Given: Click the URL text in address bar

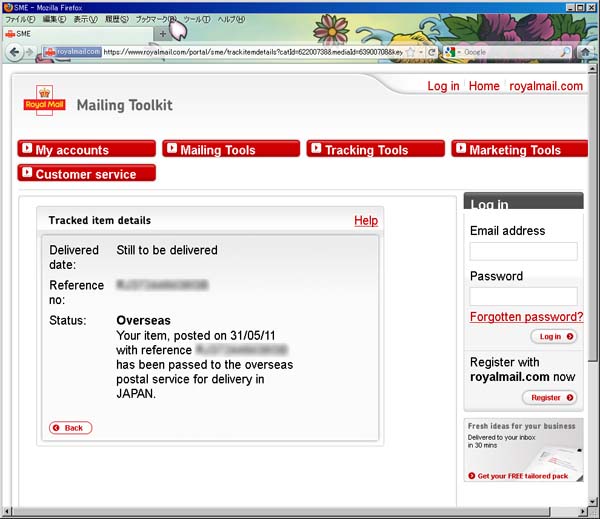Looking at the screenshot, I should click(253, 52).
